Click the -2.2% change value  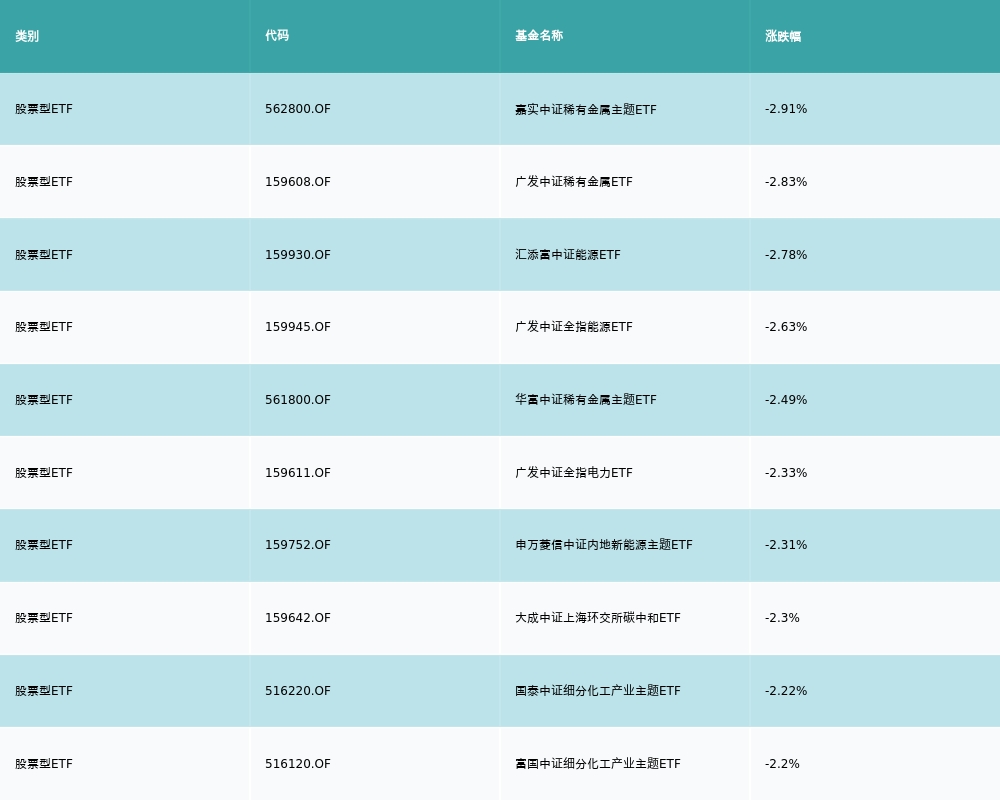coord(782,764)
